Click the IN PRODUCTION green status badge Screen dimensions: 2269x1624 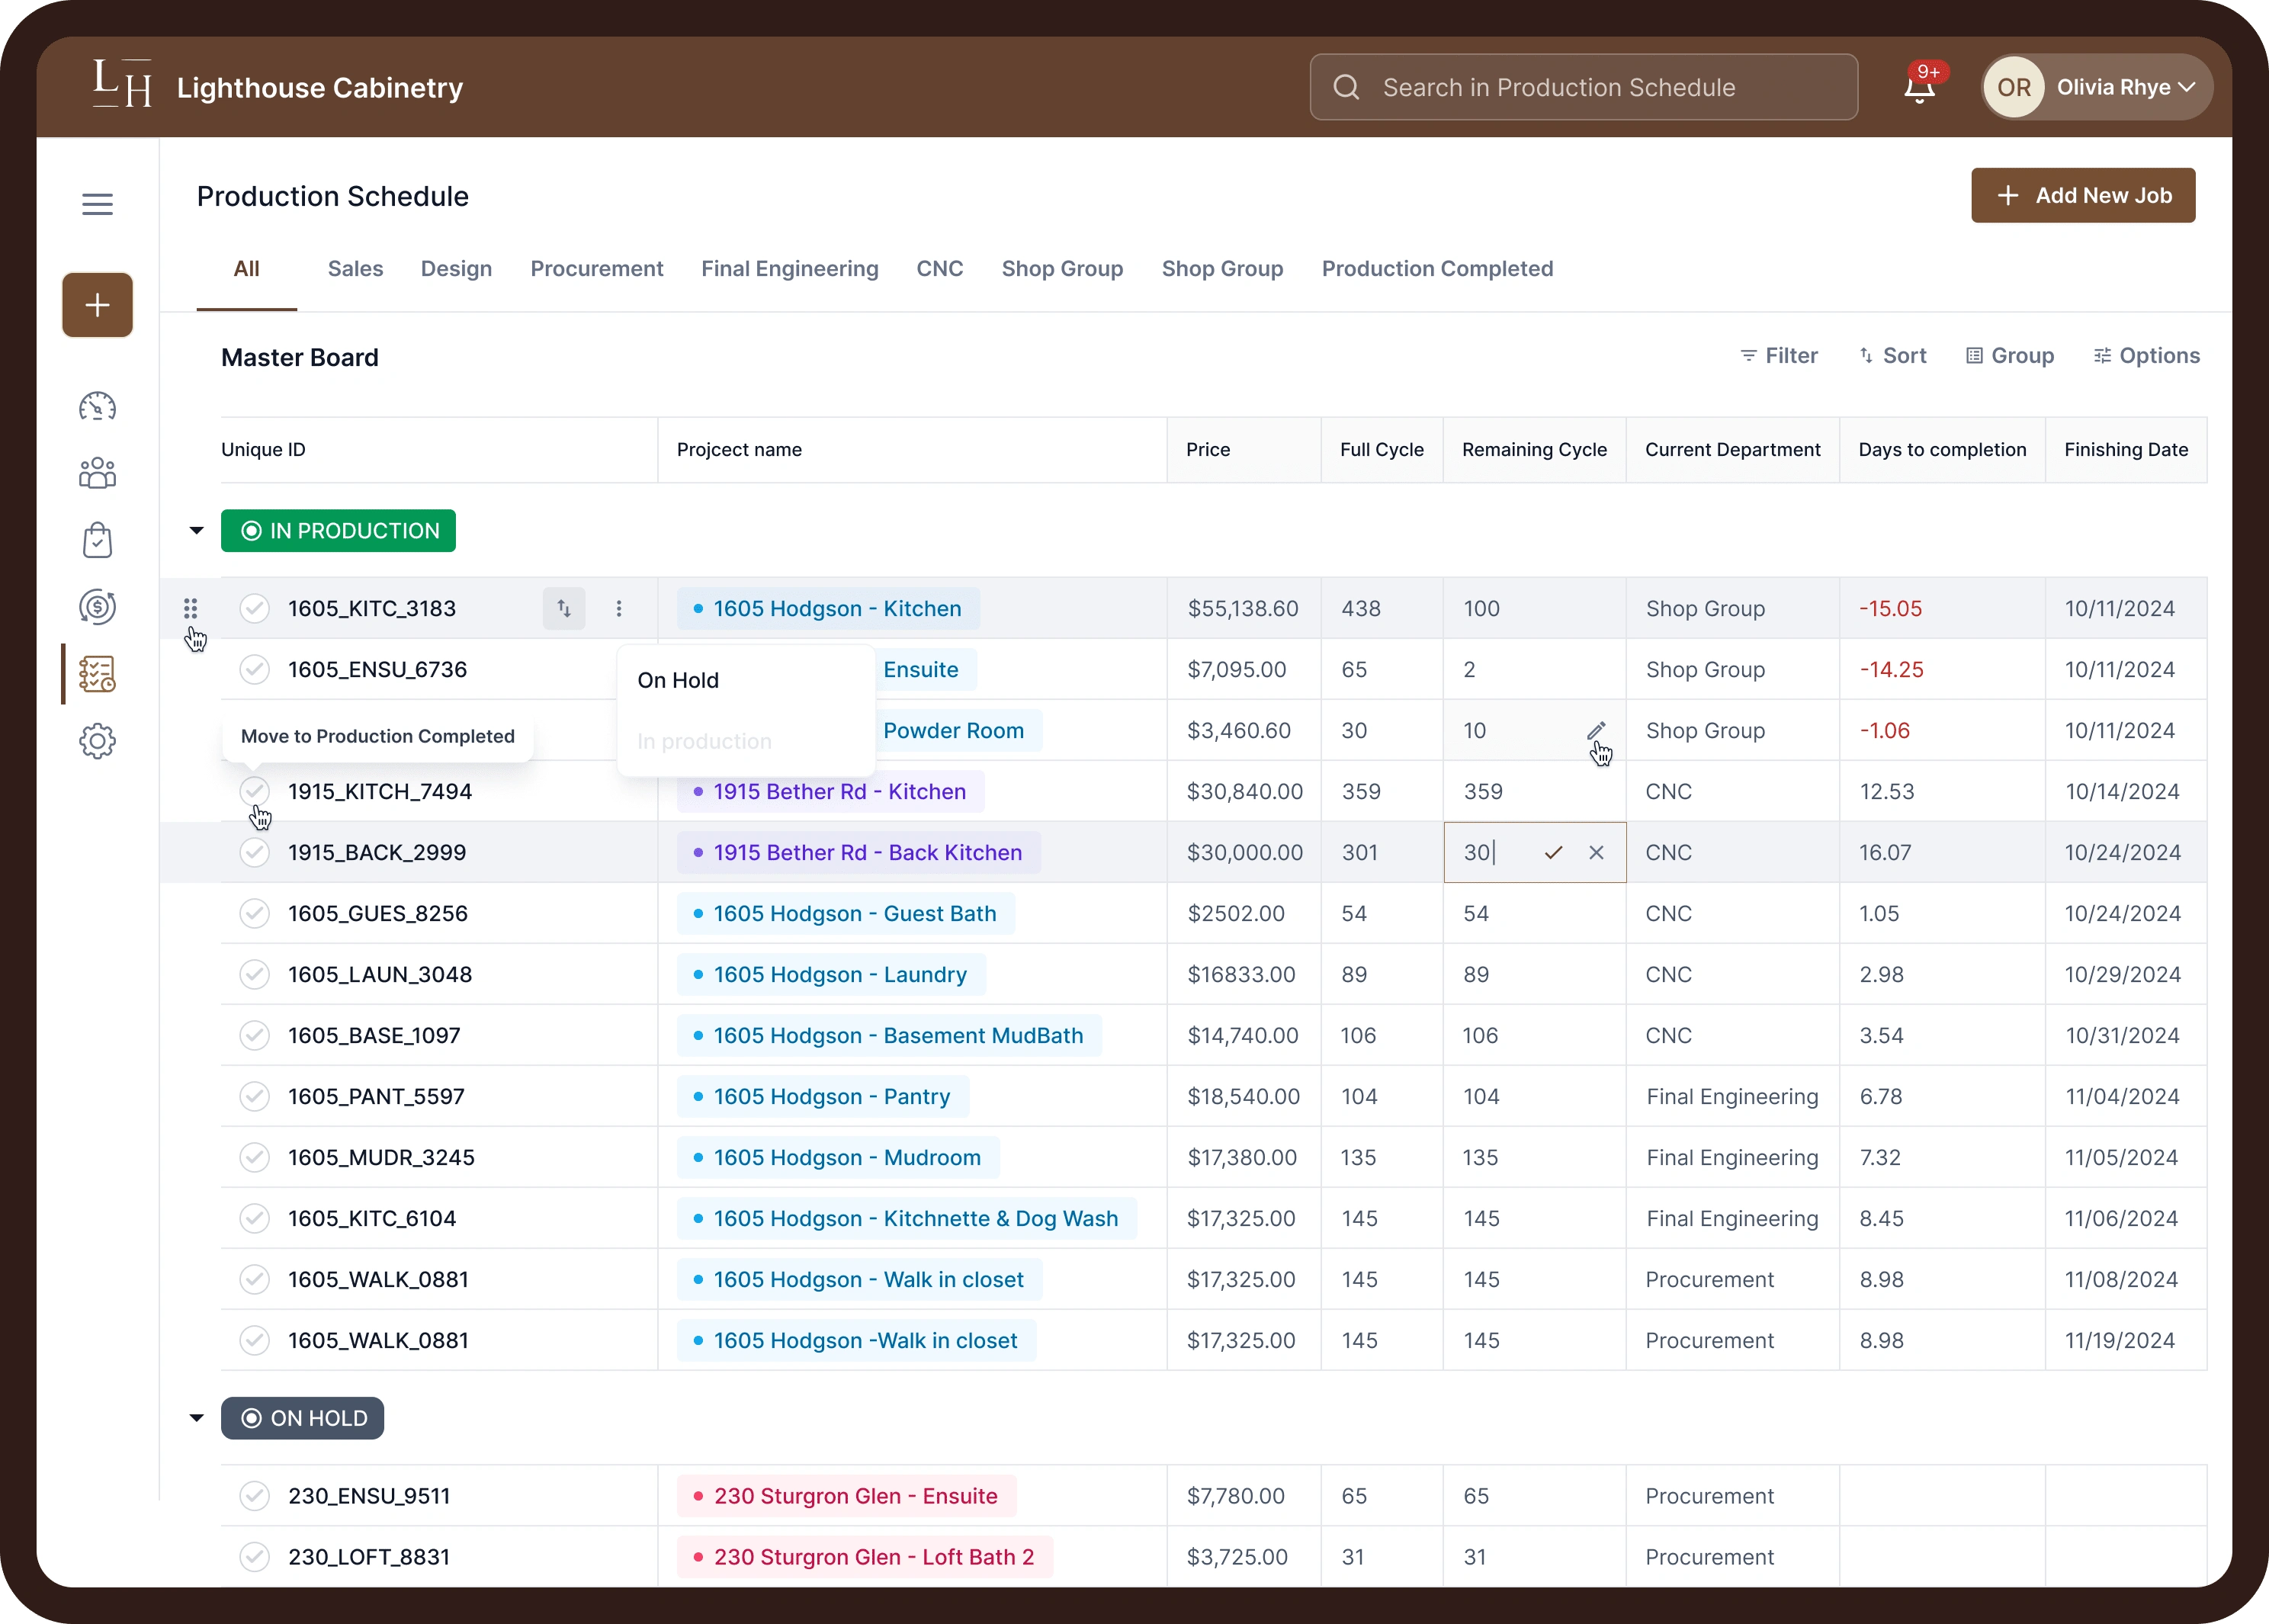click(x=338, y=530)
